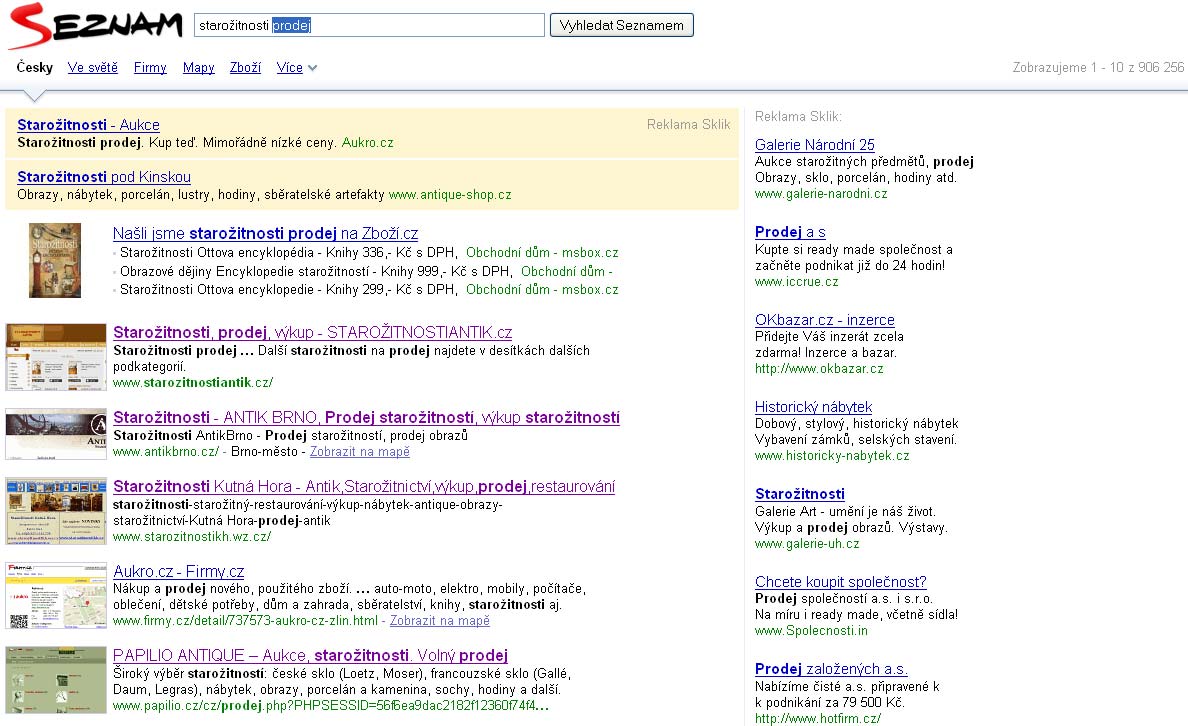Open the Mapy tab
Viewport: 1188px width, 726px height.
point(199,67)
